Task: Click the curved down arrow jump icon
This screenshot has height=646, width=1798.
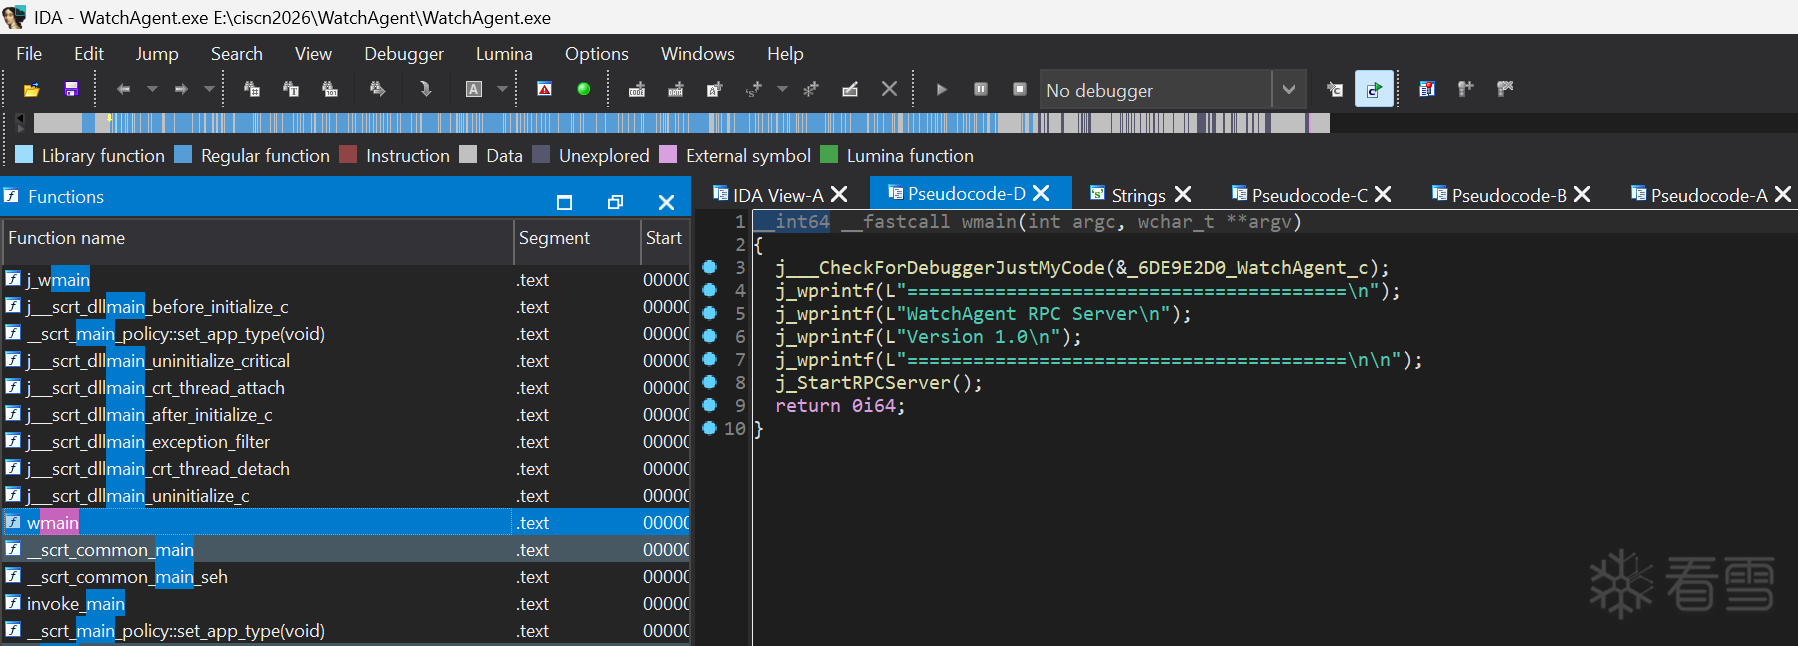Action: click(x=425, y=90)
